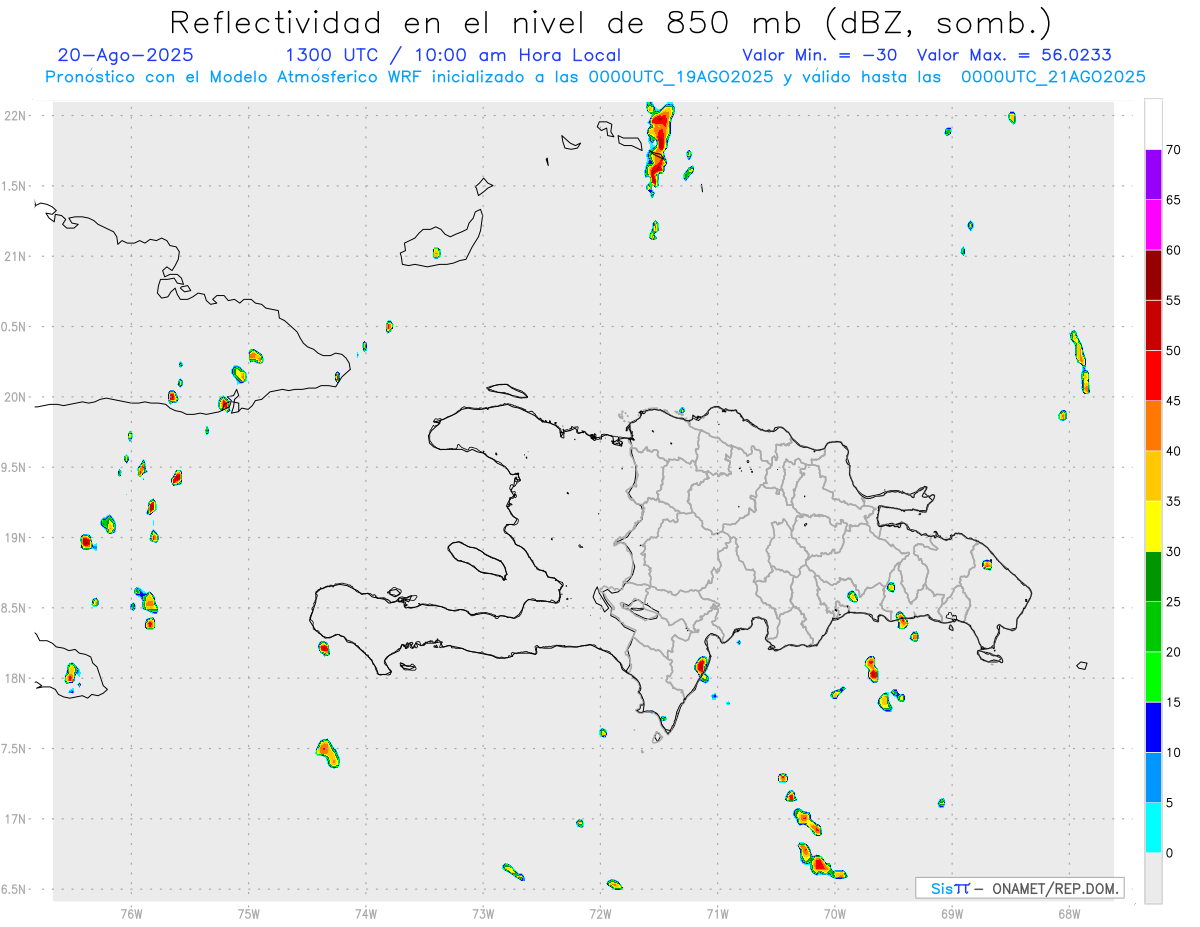Click the "SisTT - ONAMET/REP.DOM." credit box
This screenshot has height=927, width=1200.
[x=1020, y=888]
